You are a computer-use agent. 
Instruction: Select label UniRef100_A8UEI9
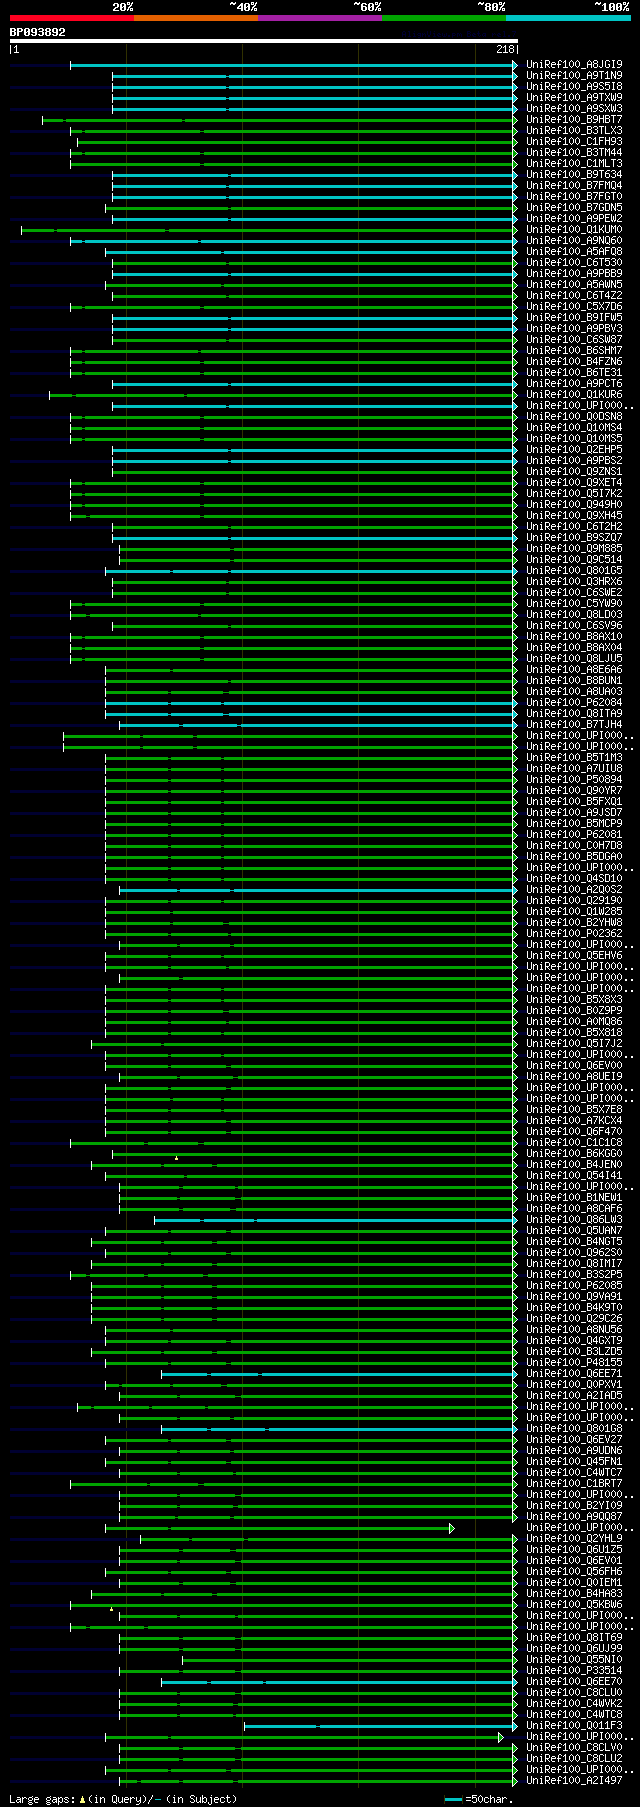tap(574, 1077)
